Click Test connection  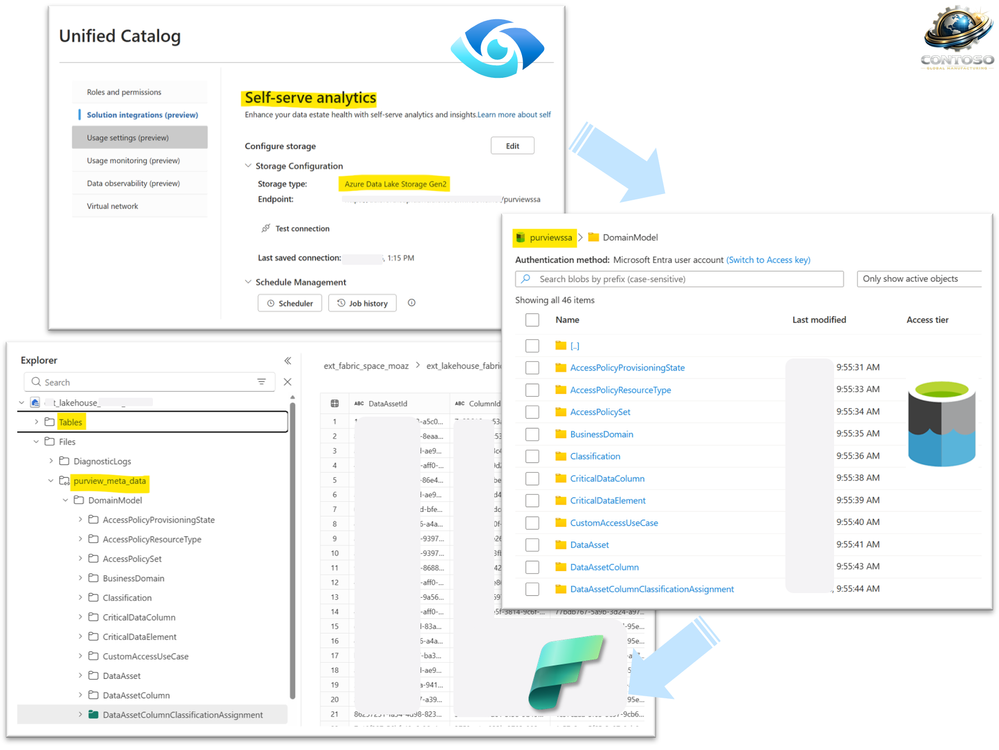click(302, 229)
